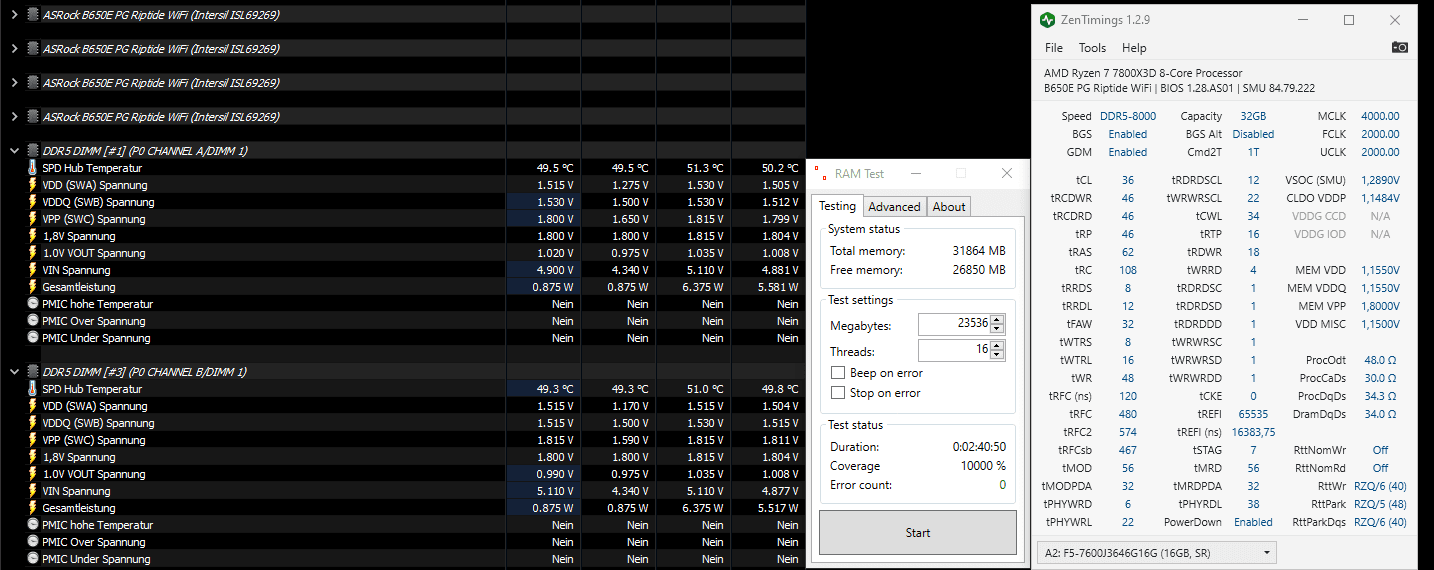The width and height of the screenshot is (1434, 570).
Task: Click status icon of DIMM #3 PMIC hohe Temperatur
Action: tap(32, 525)
